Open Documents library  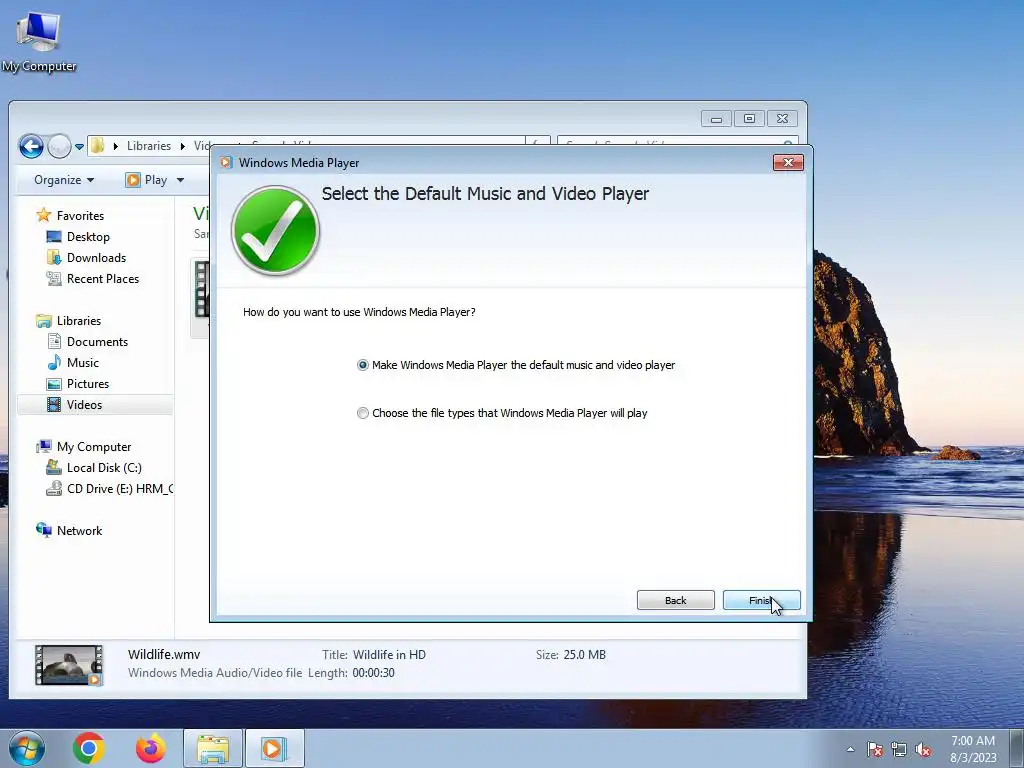(x=97, y=342)
